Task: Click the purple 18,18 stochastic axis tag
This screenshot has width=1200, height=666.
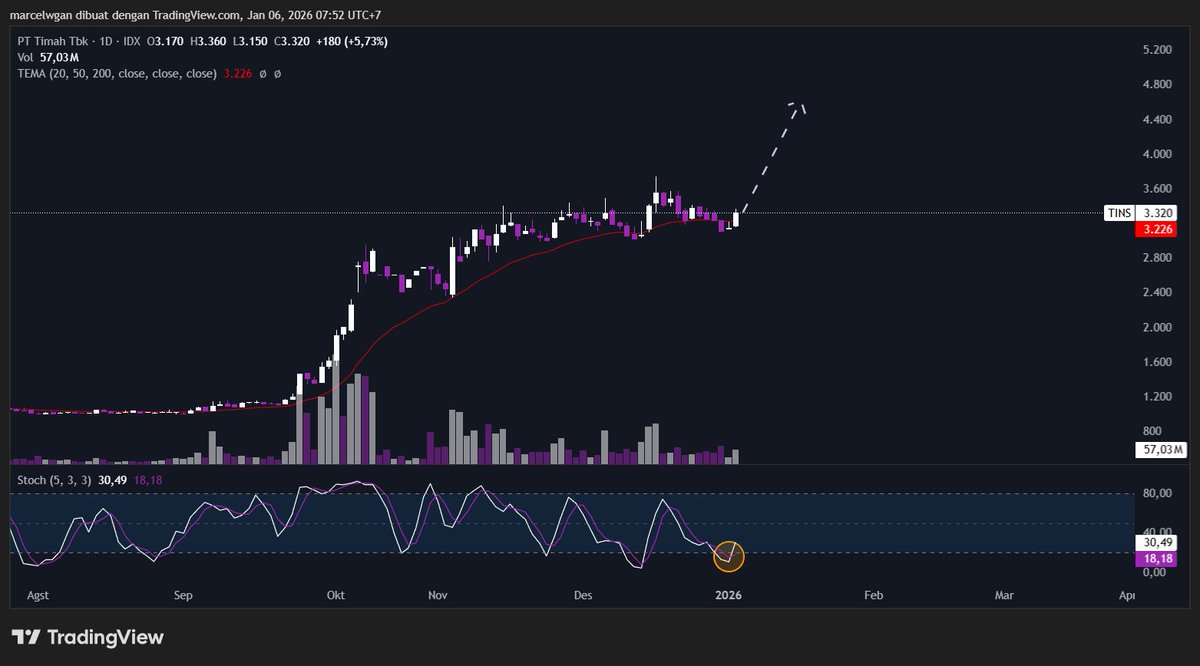Action: (1155, 558)
